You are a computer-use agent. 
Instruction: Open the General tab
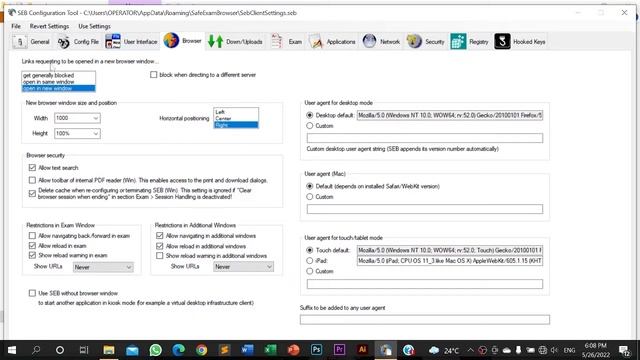pyautogui.click(x=31, y=42)
